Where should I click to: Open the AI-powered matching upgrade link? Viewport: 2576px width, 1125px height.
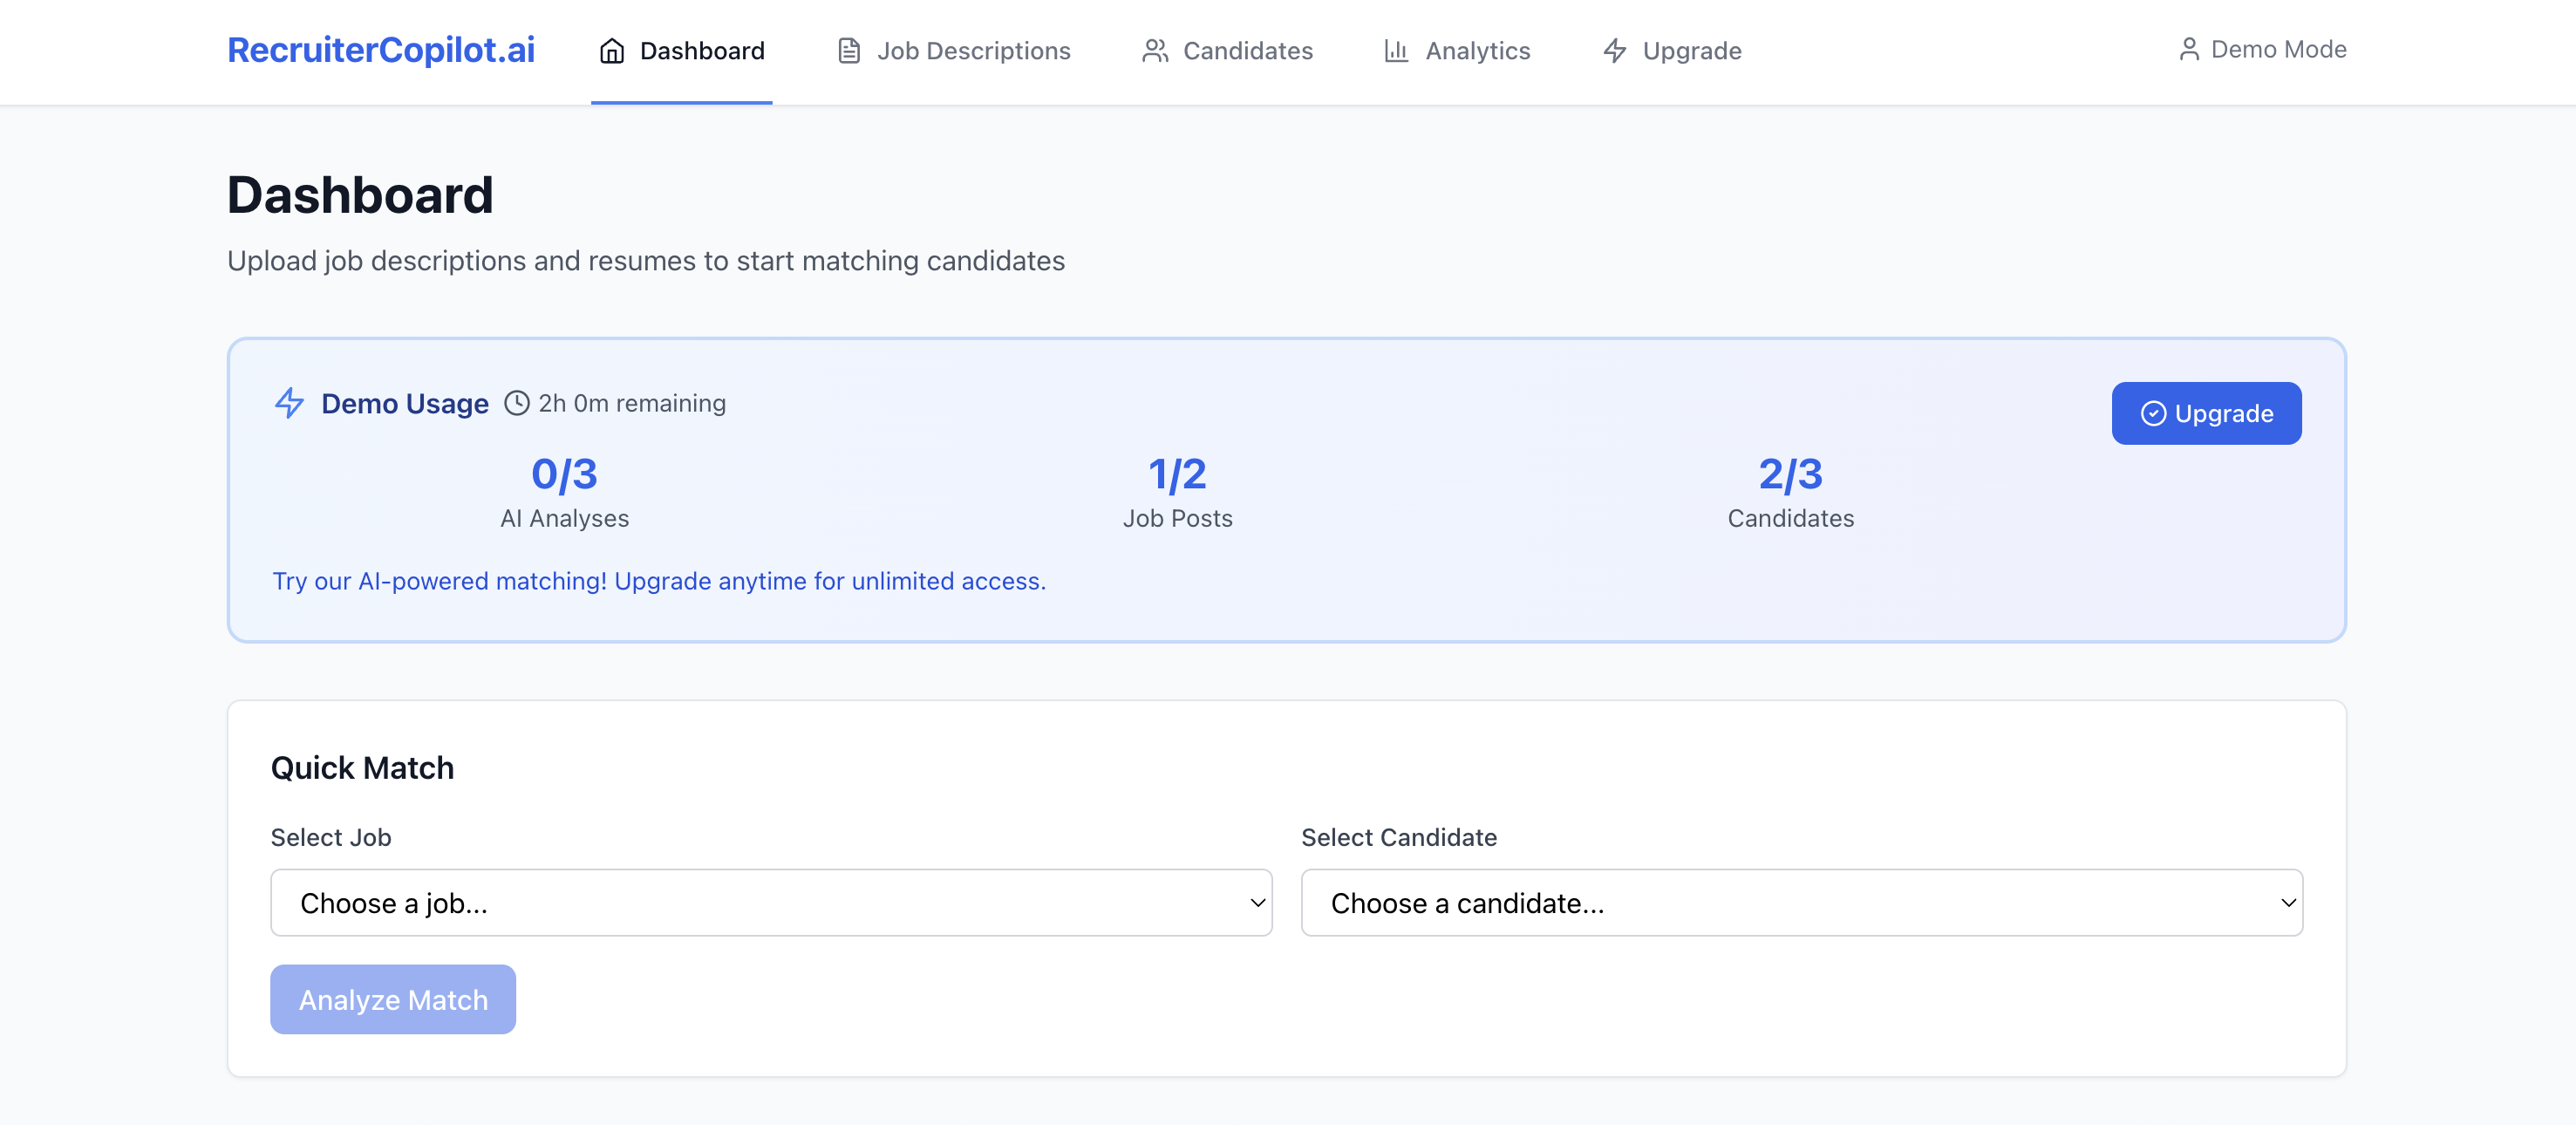659,581
